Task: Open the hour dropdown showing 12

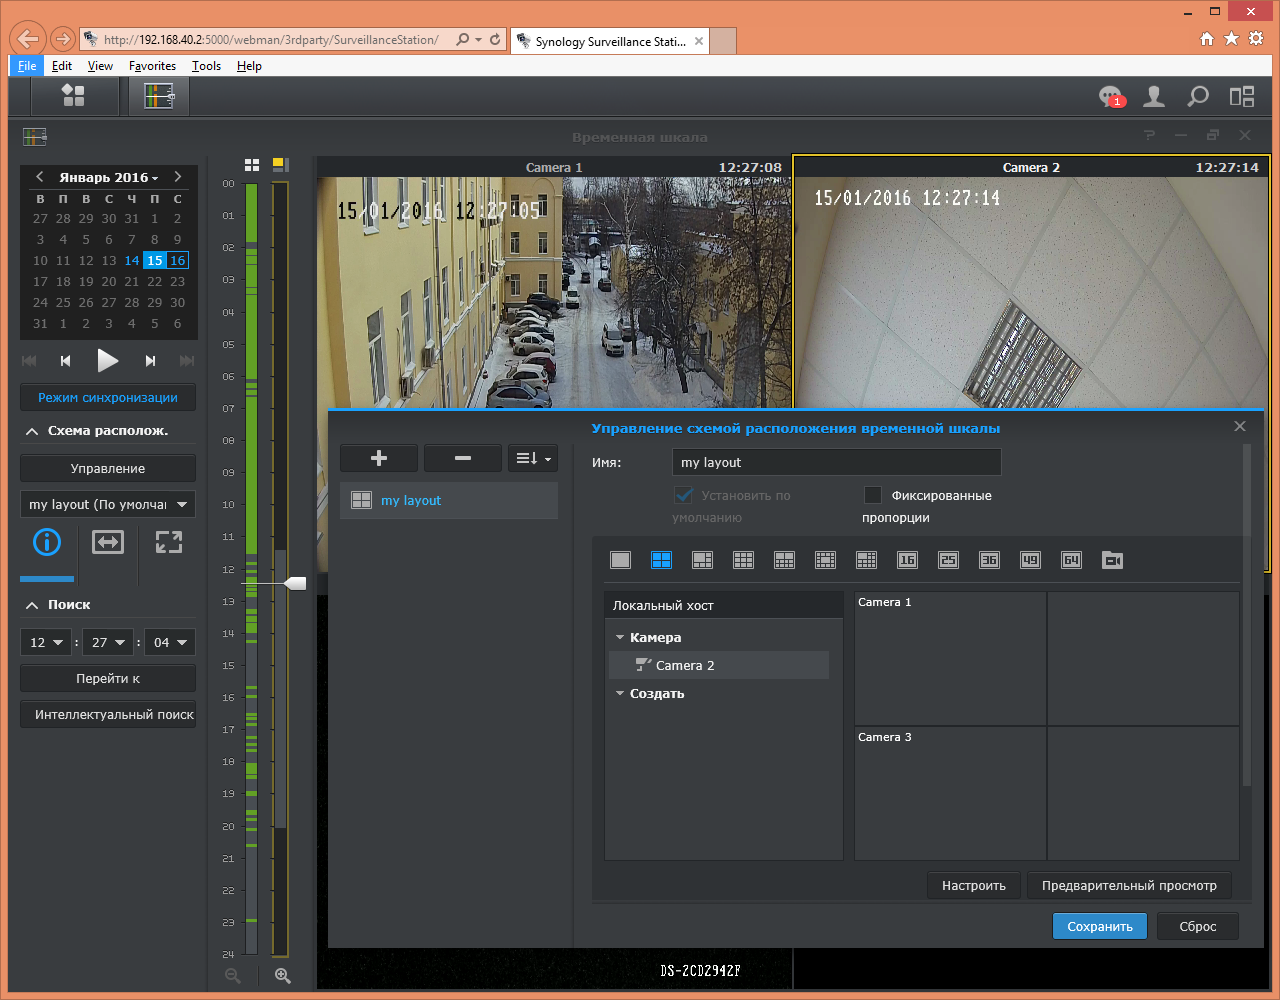Action: (46, 642)
